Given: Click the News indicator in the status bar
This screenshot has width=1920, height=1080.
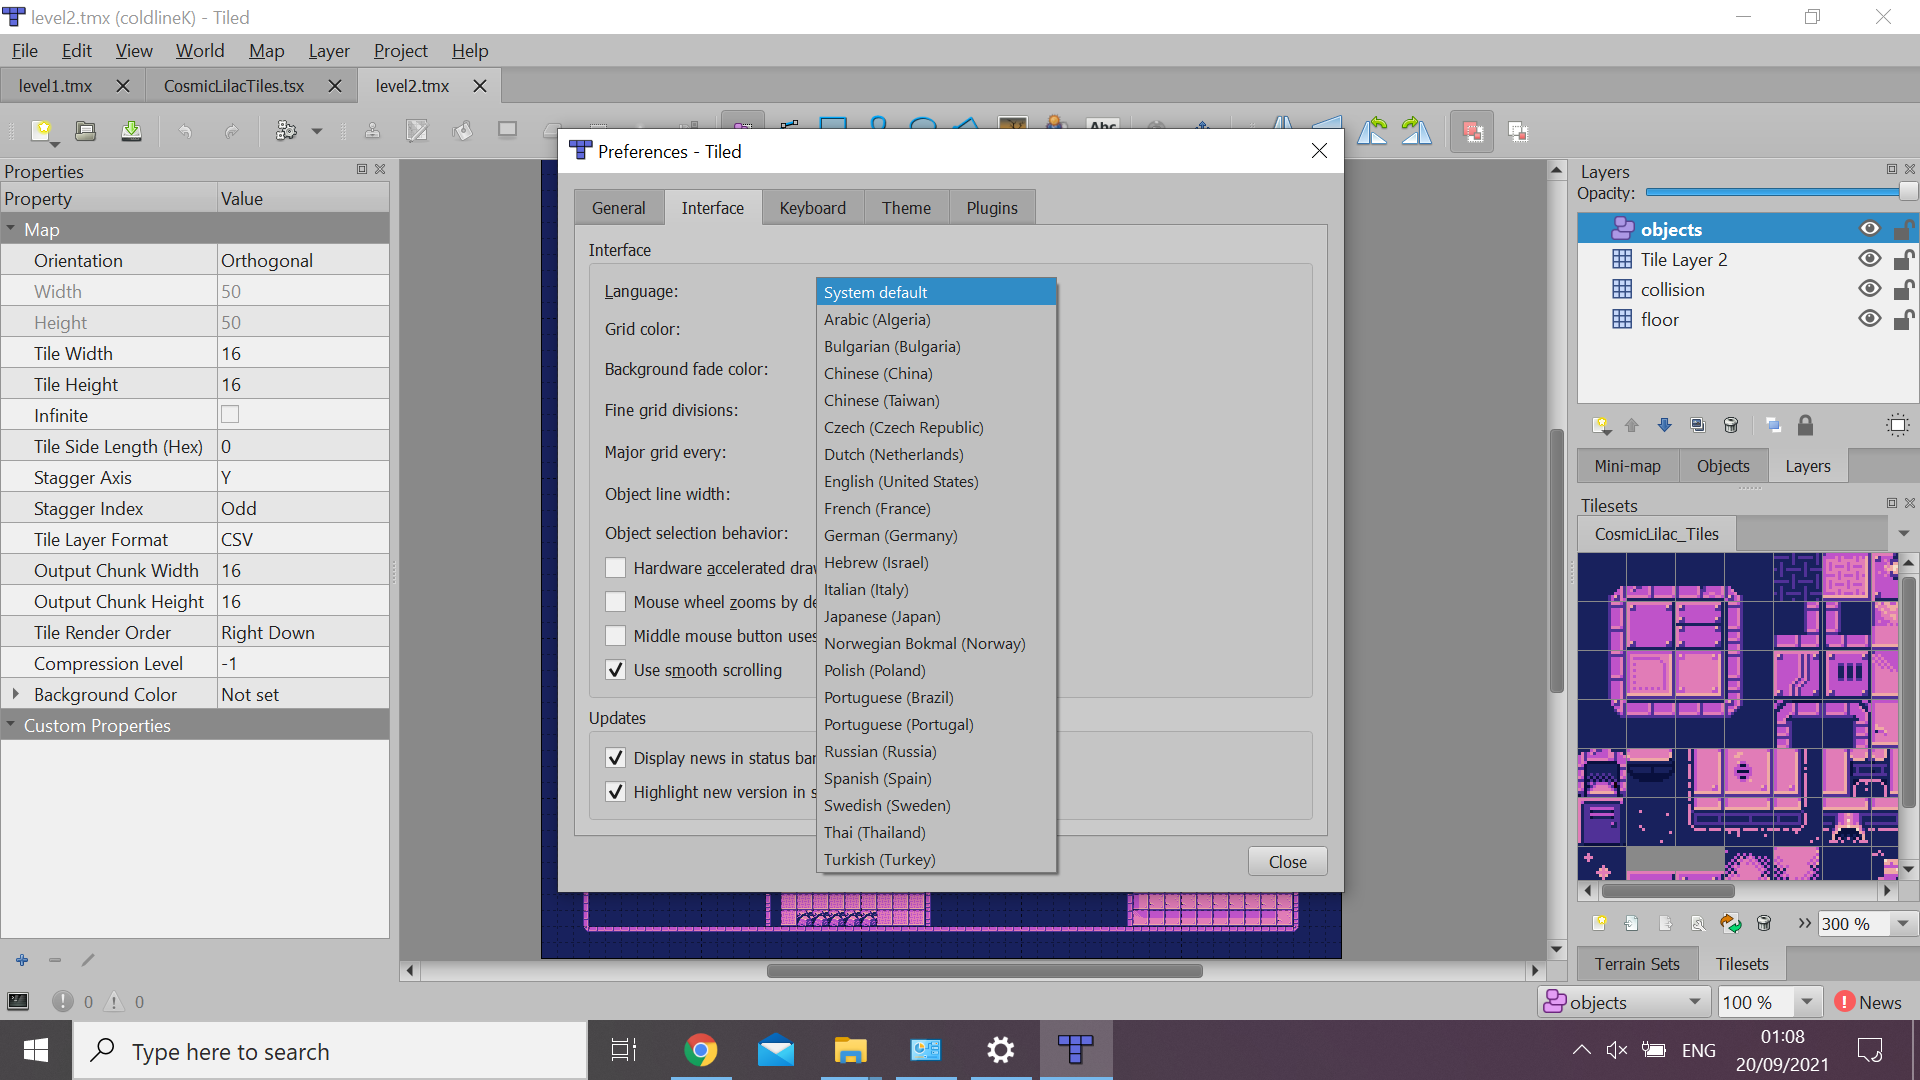Looking at the screenshot, I should pos(1871,1001).
